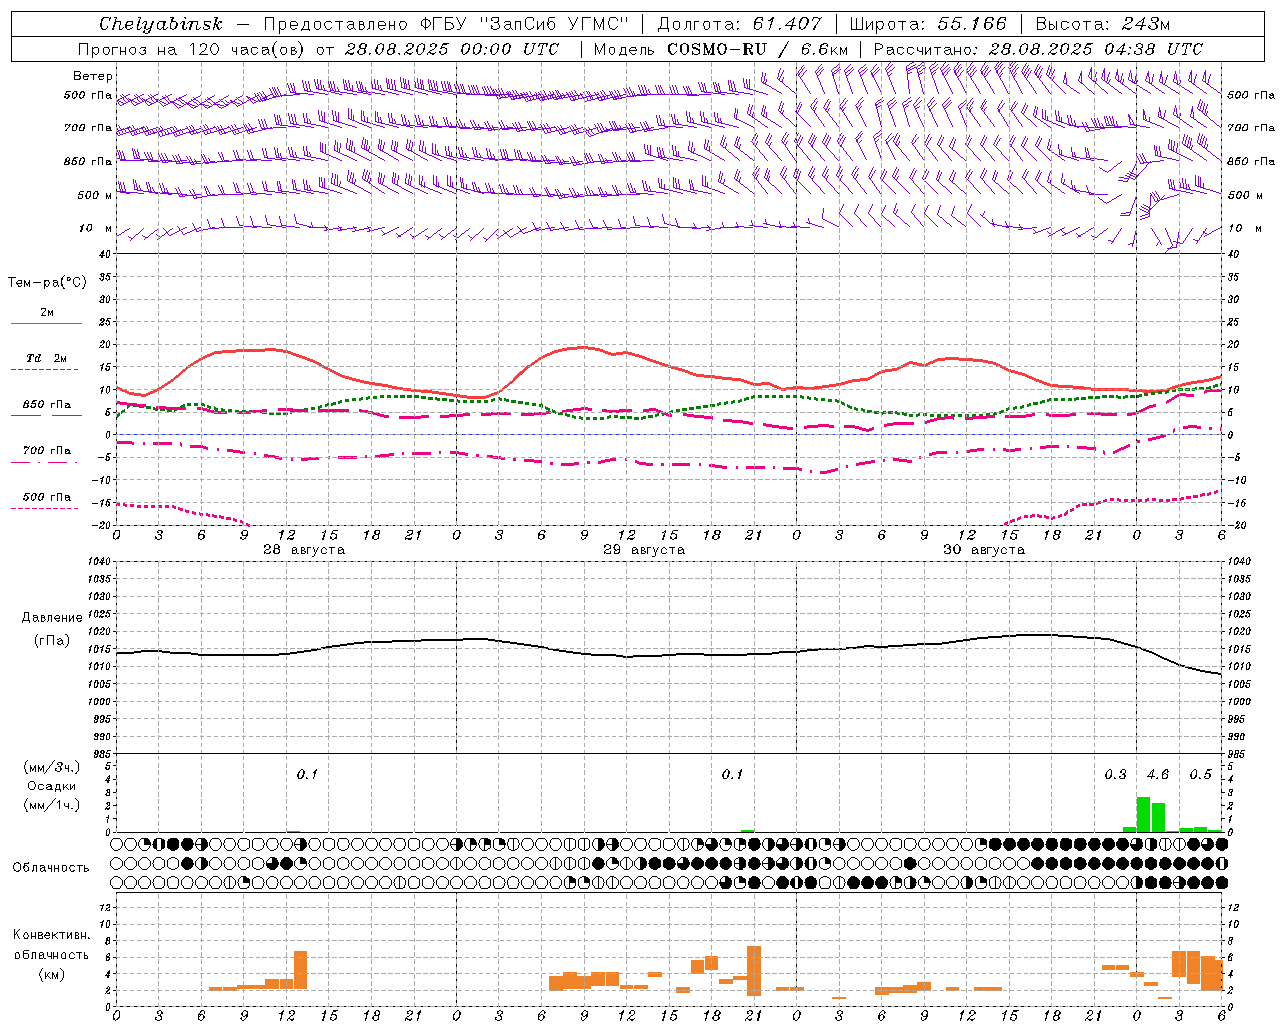
Task: Click the tallest orange convective bar at hour 21 on 29 августа
Action: (x=754, y=971)
